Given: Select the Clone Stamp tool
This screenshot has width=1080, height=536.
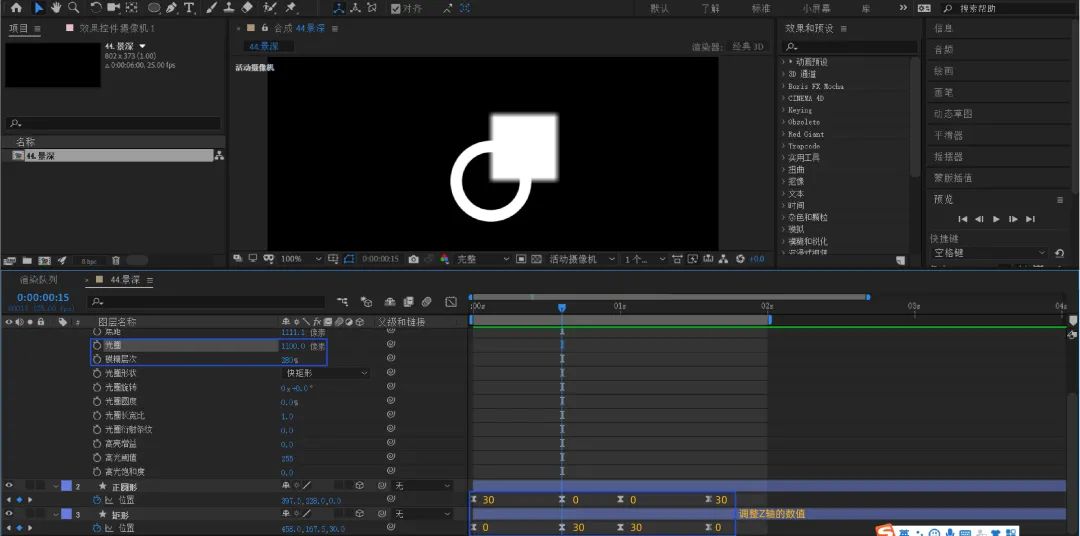Looking at the screenshot, I should click(229, 8).
